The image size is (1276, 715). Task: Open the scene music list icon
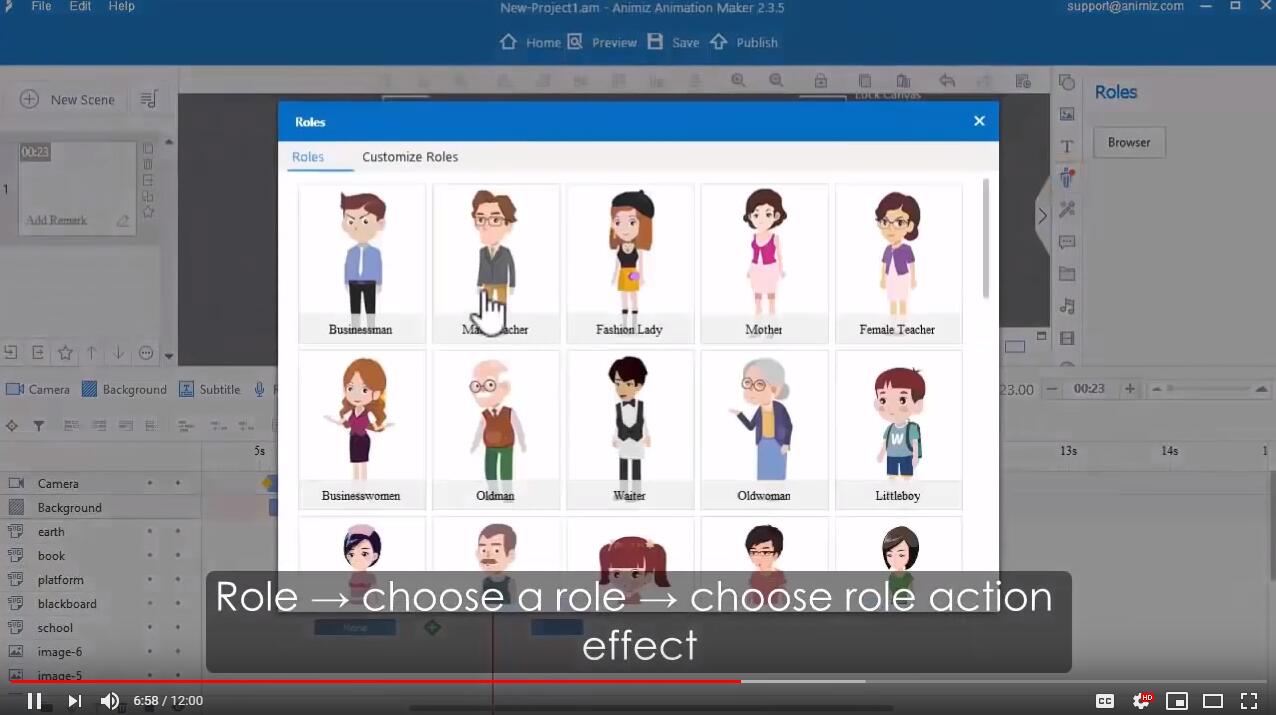click(x=149, y=99)
